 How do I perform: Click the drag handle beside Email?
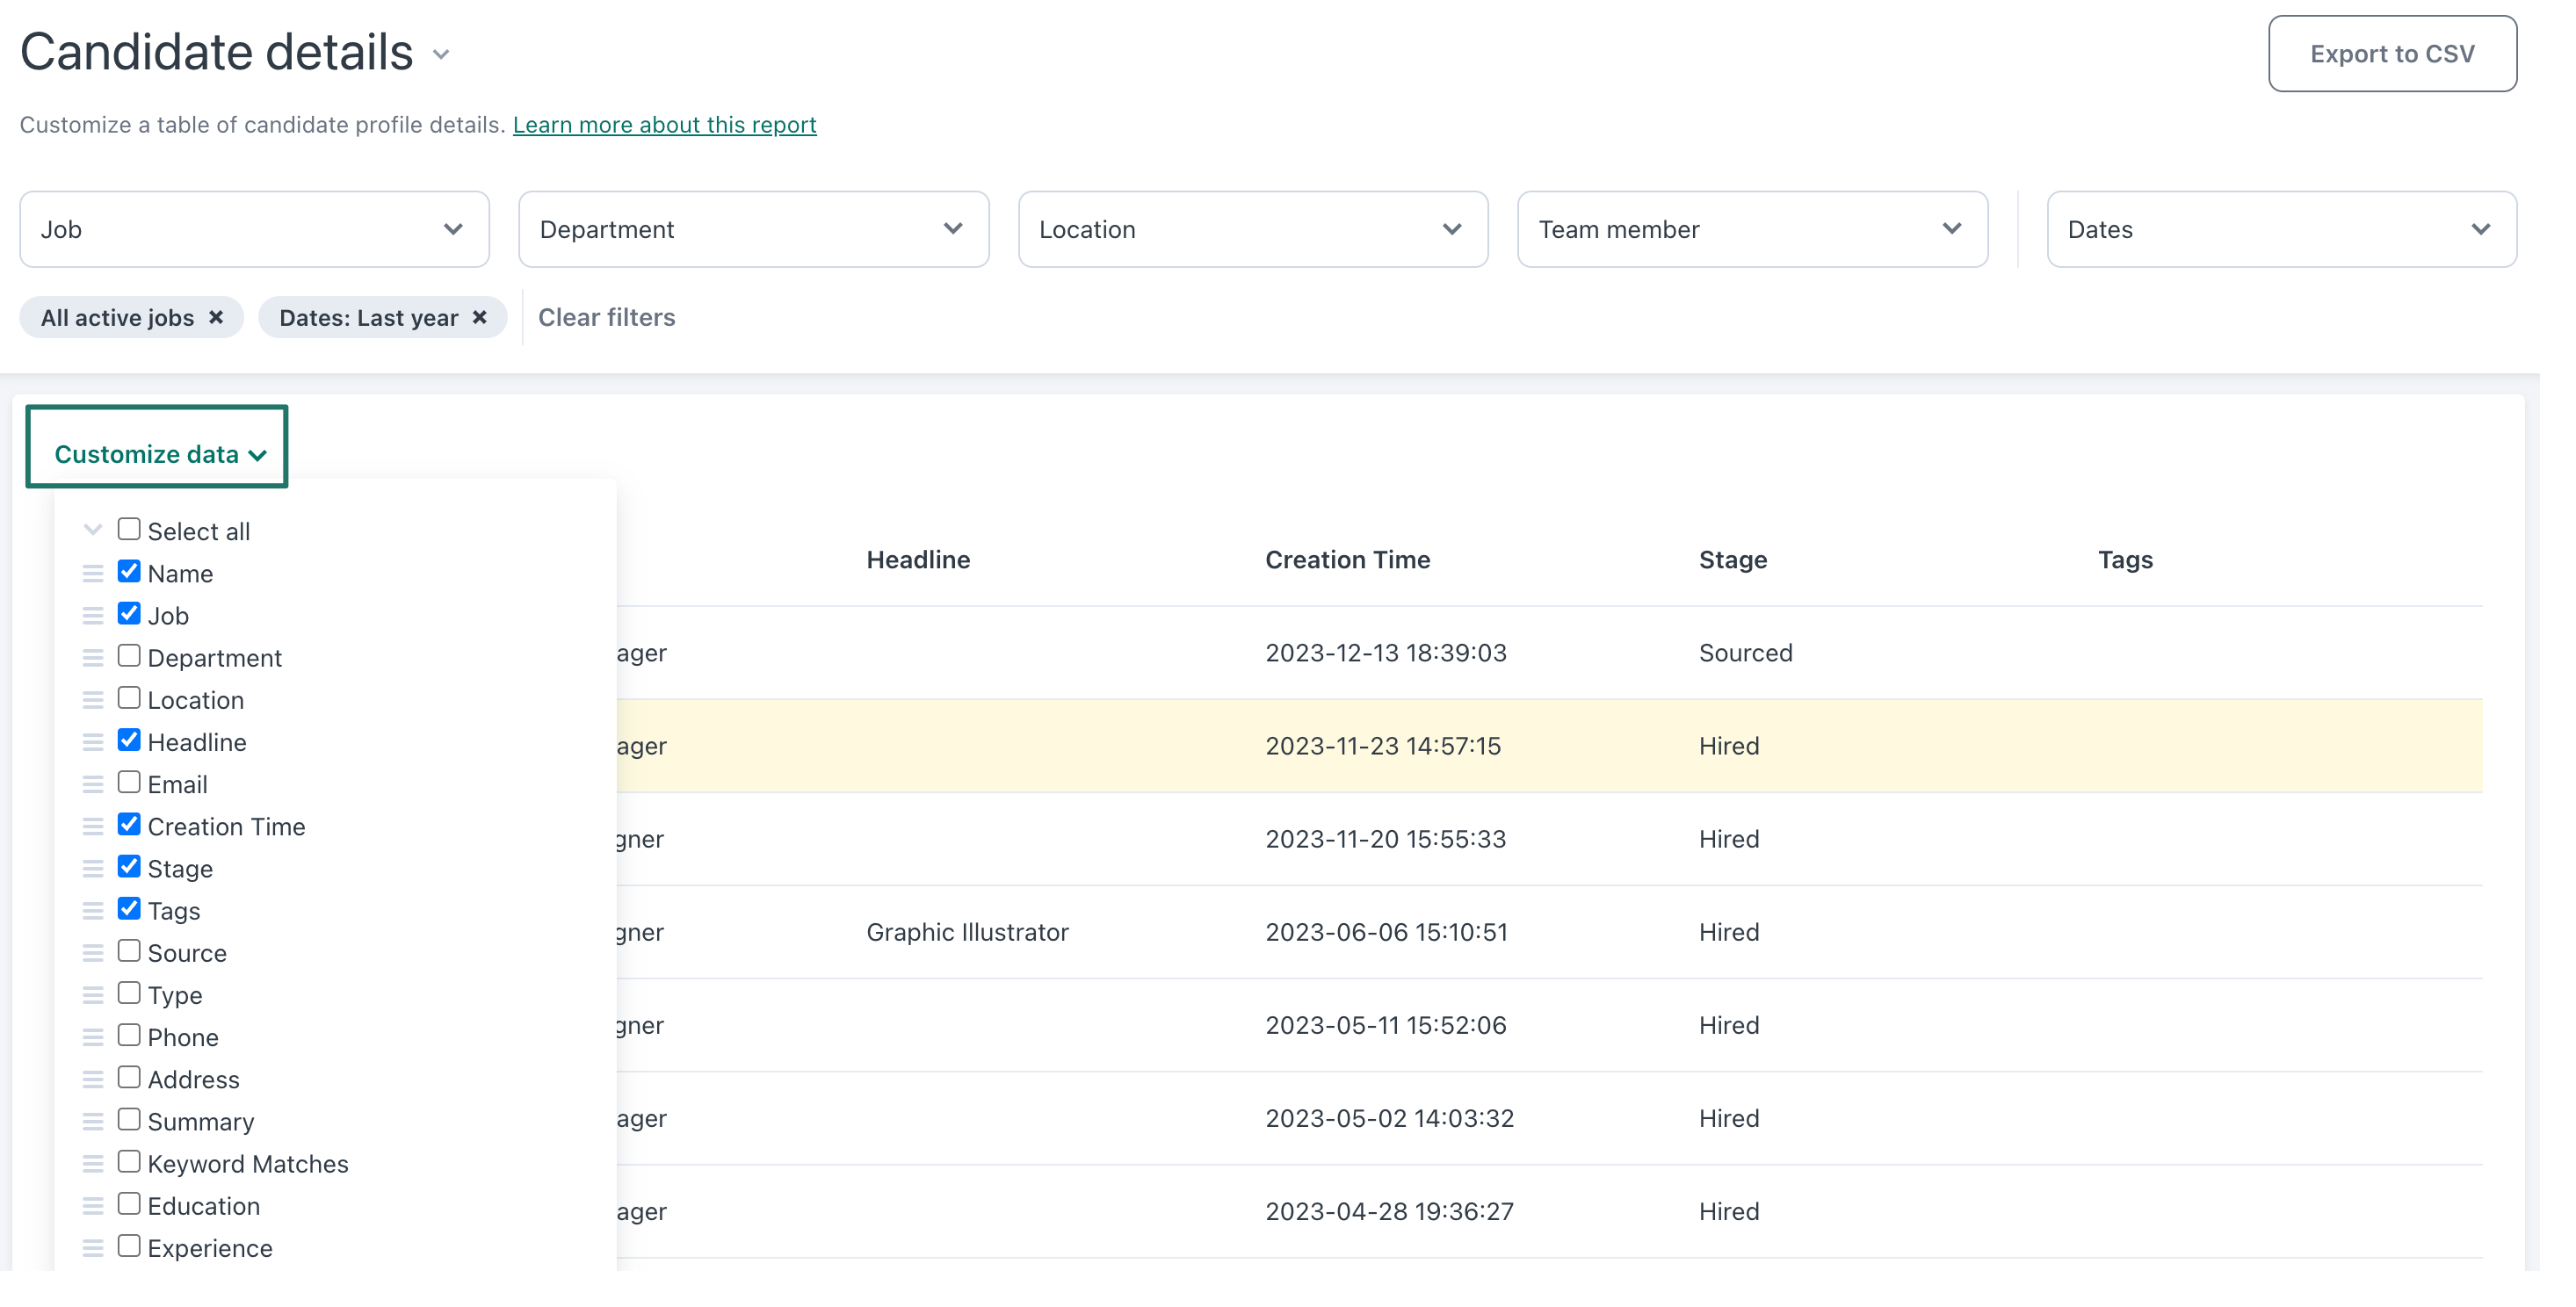click(x=93, y=785)
